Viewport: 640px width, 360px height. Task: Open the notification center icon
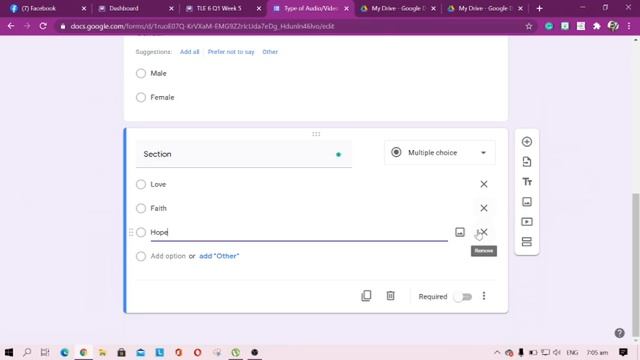pos(623,352)
